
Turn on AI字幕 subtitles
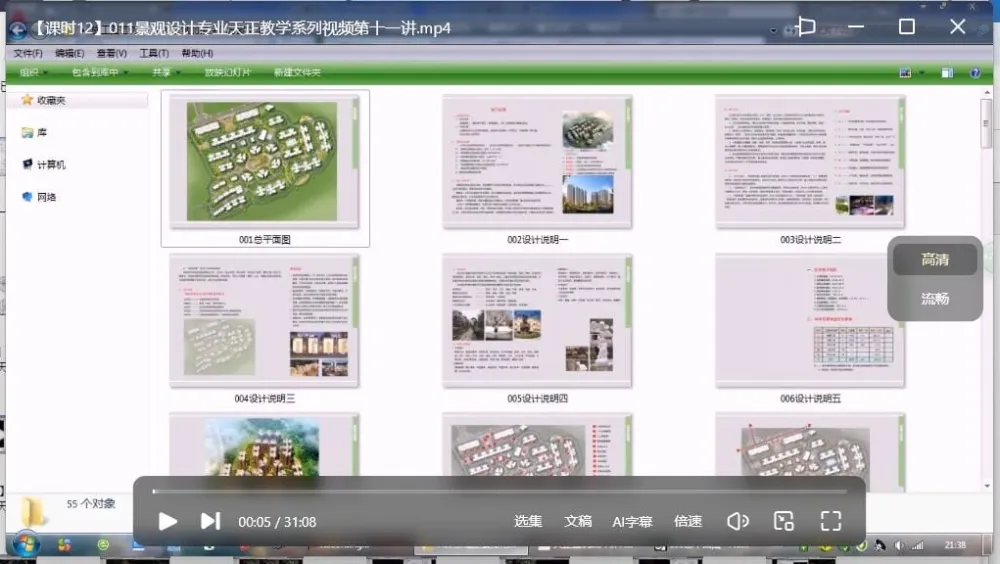tap(632, 521)
